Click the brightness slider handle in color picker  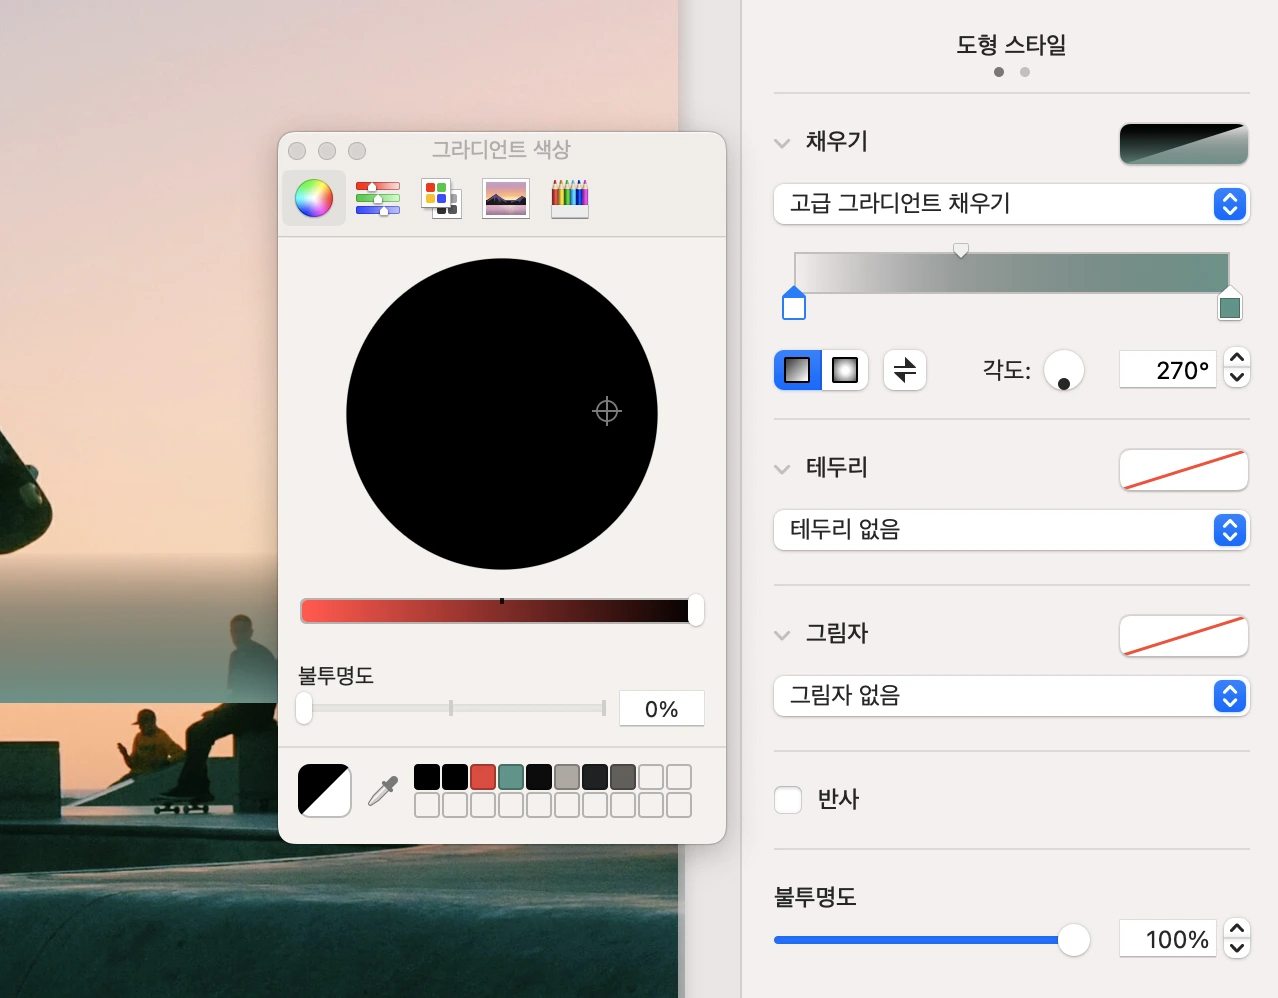[x=696, y=610]
